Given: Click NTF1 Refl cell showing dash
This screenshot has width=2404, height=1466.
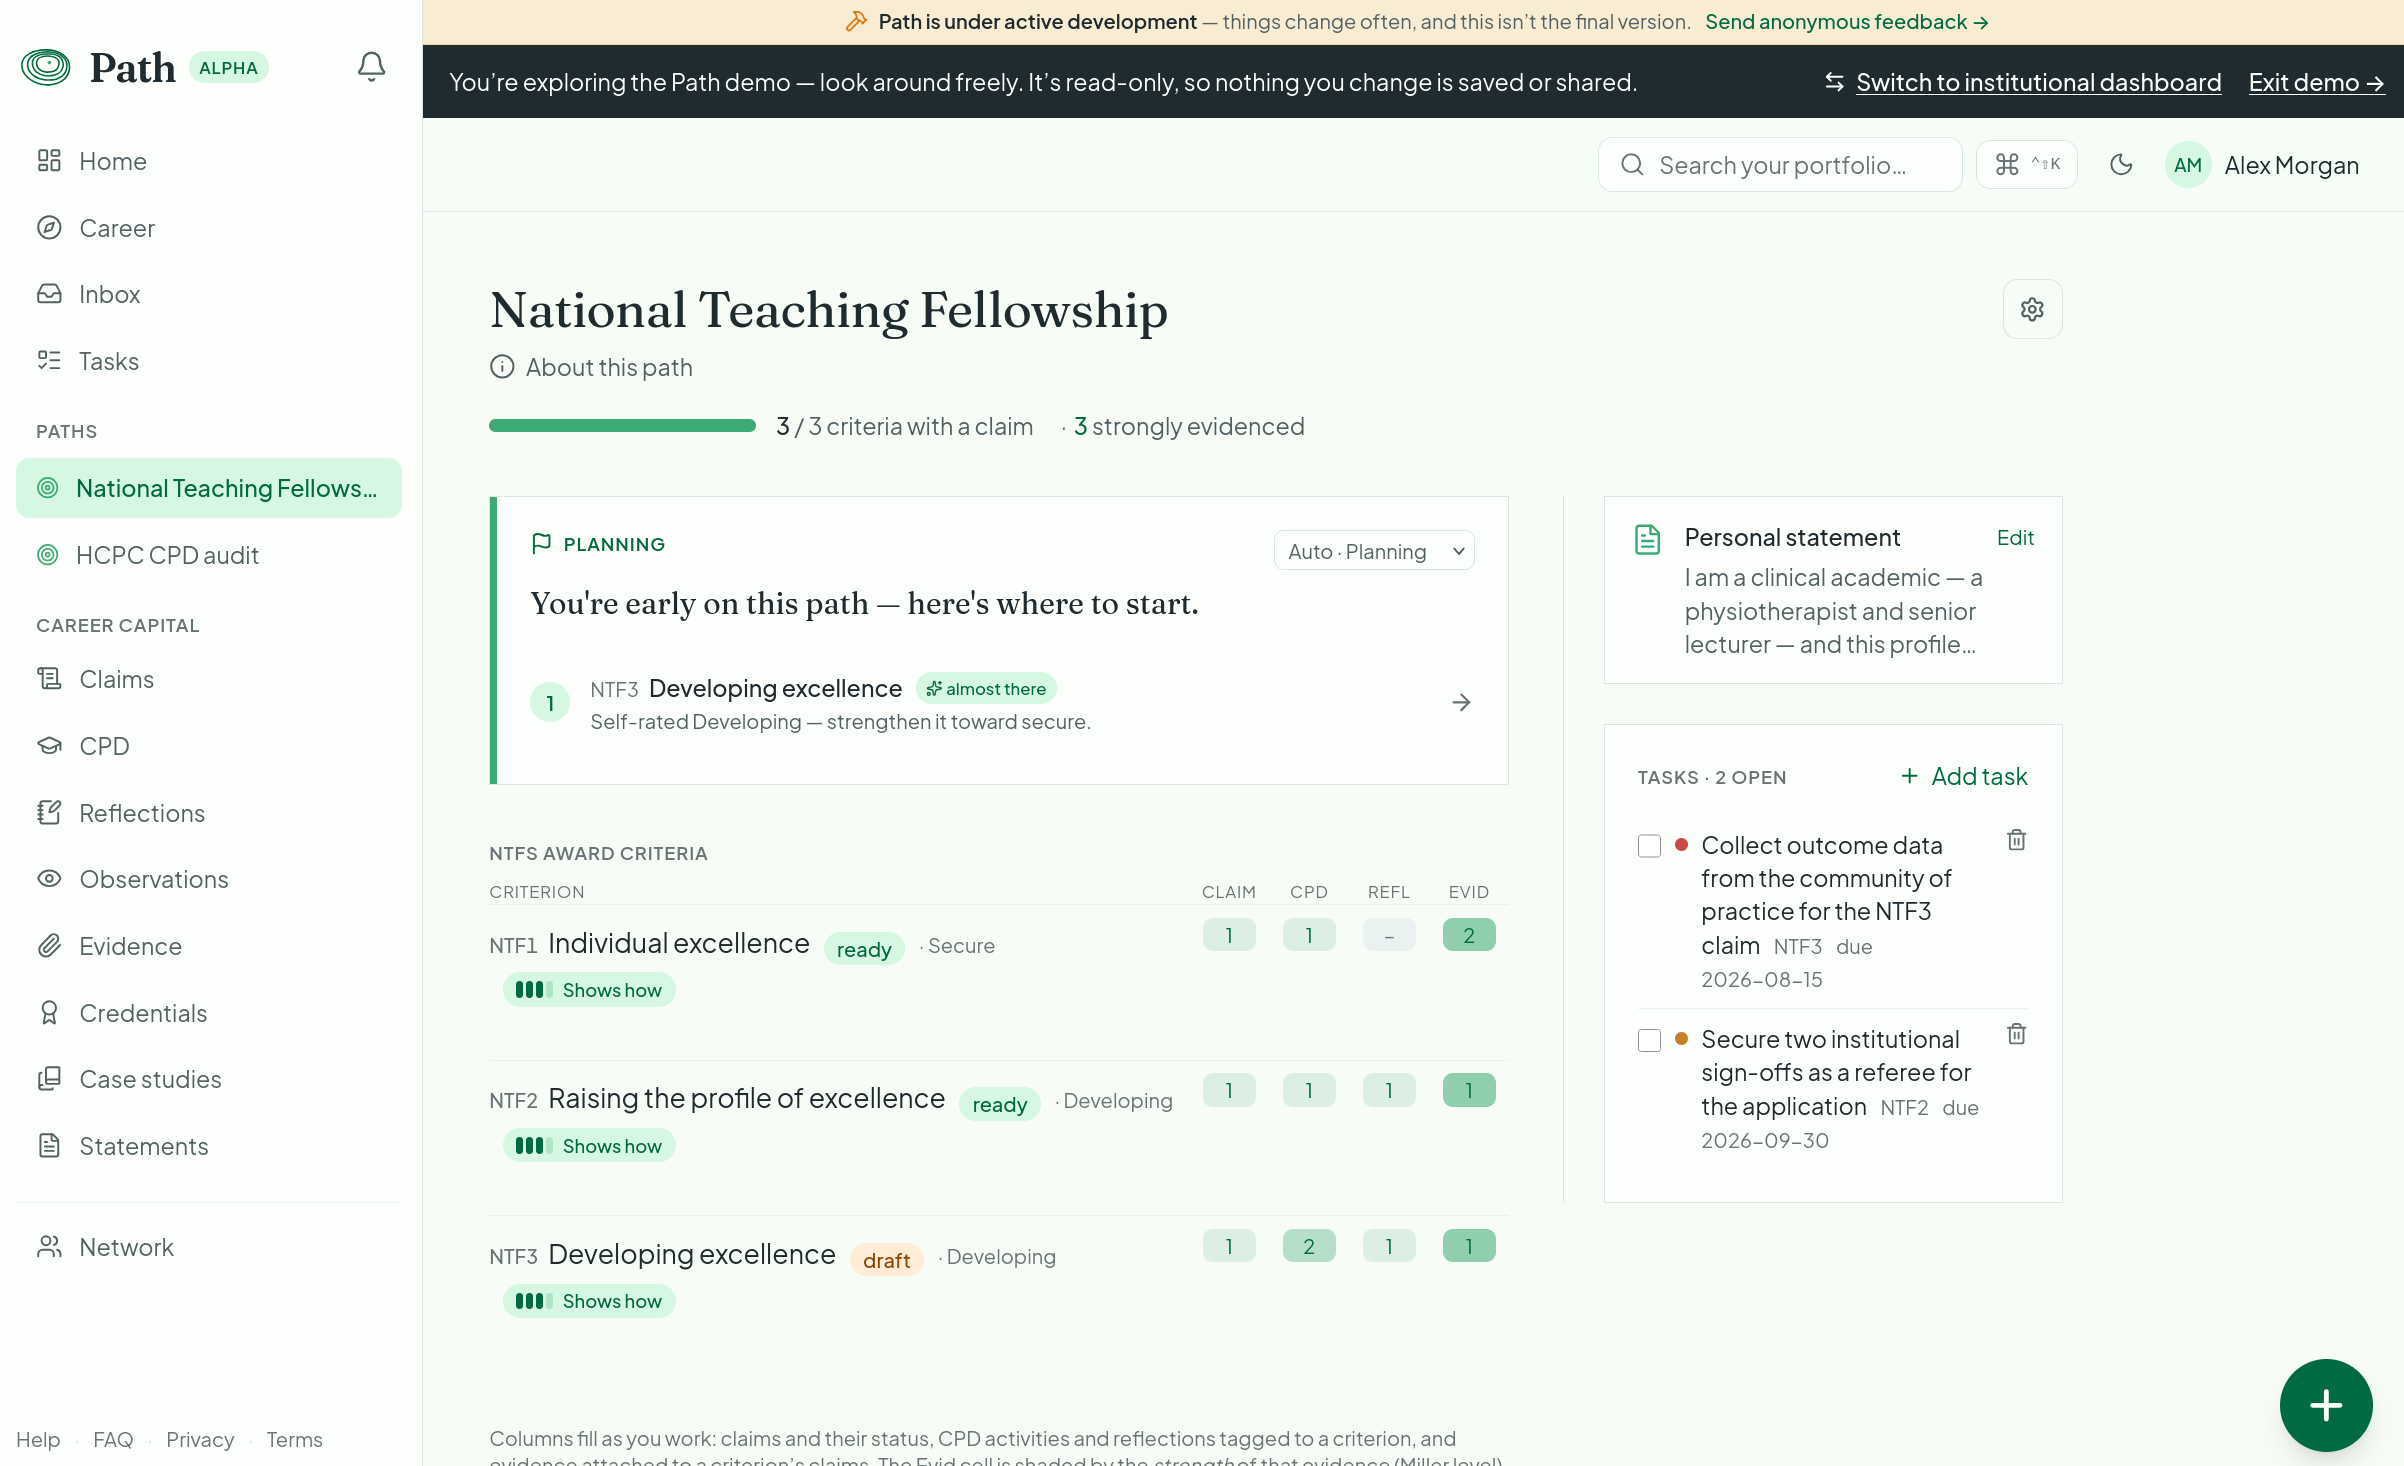Looking at the screenshot, I should pos(1389,935).
